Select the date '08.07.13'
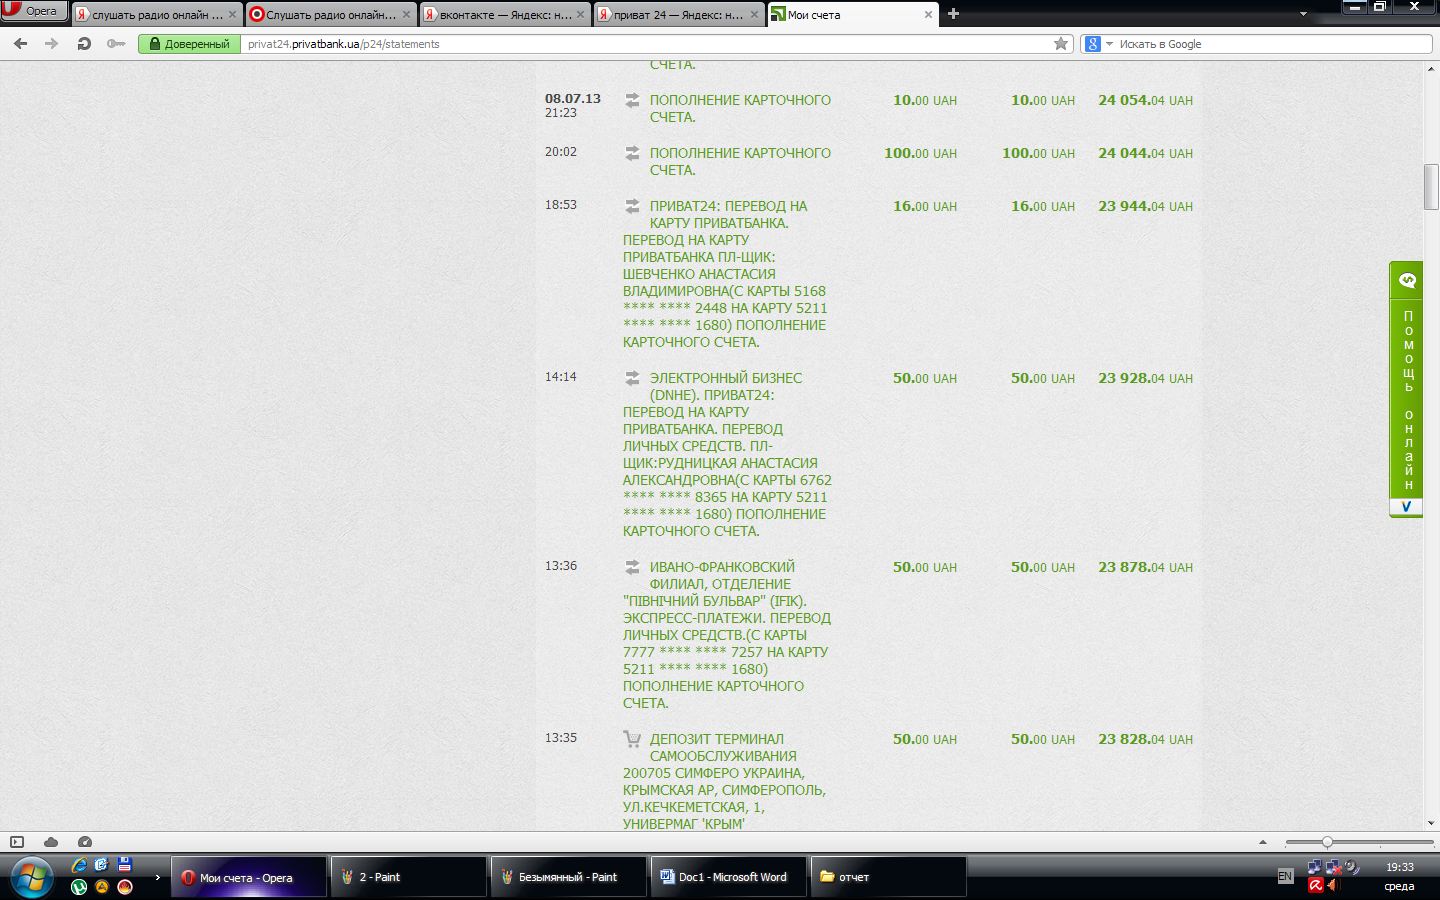This screenshot has width=1440, height=900. coord(573,98)
